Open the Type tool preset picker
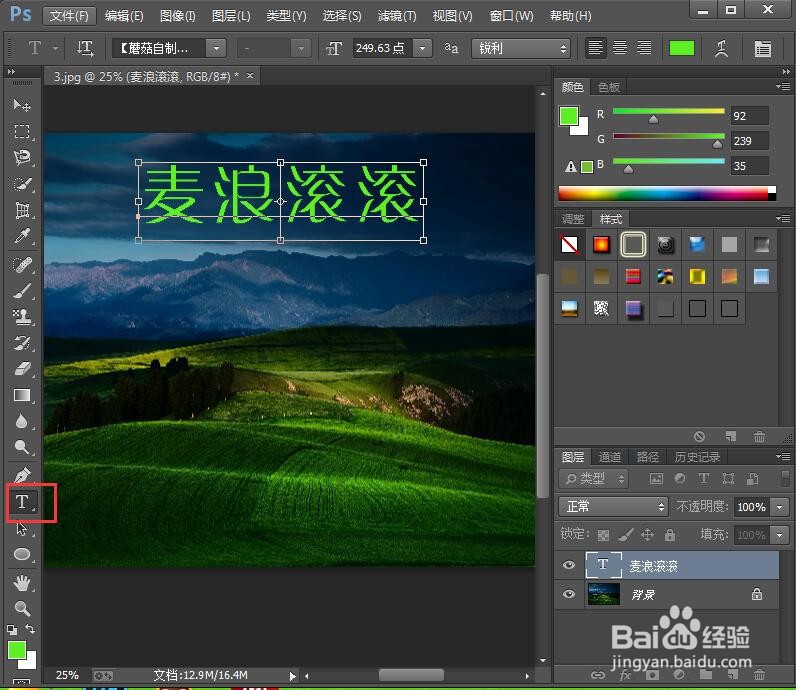This screenshot has height=690, width=796. tap(41, 48)
